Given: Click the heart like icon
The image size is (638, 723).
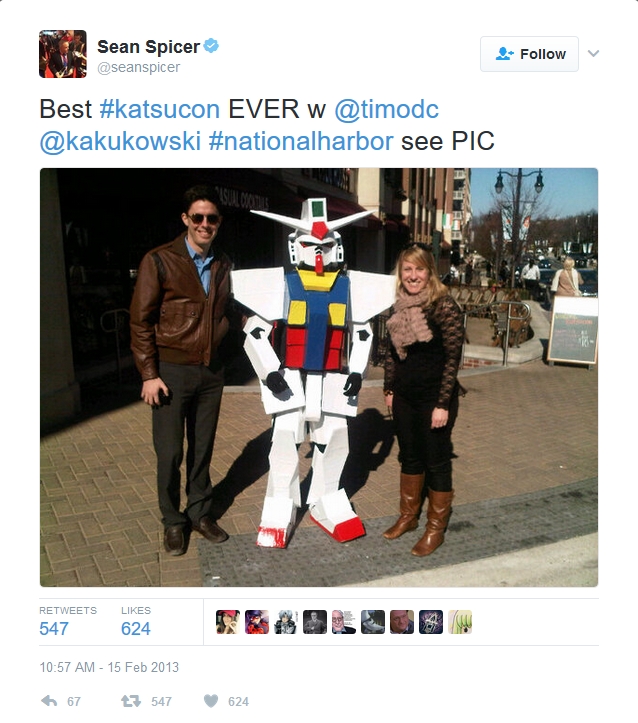Looking at the screenshot, I should (211, 701).
